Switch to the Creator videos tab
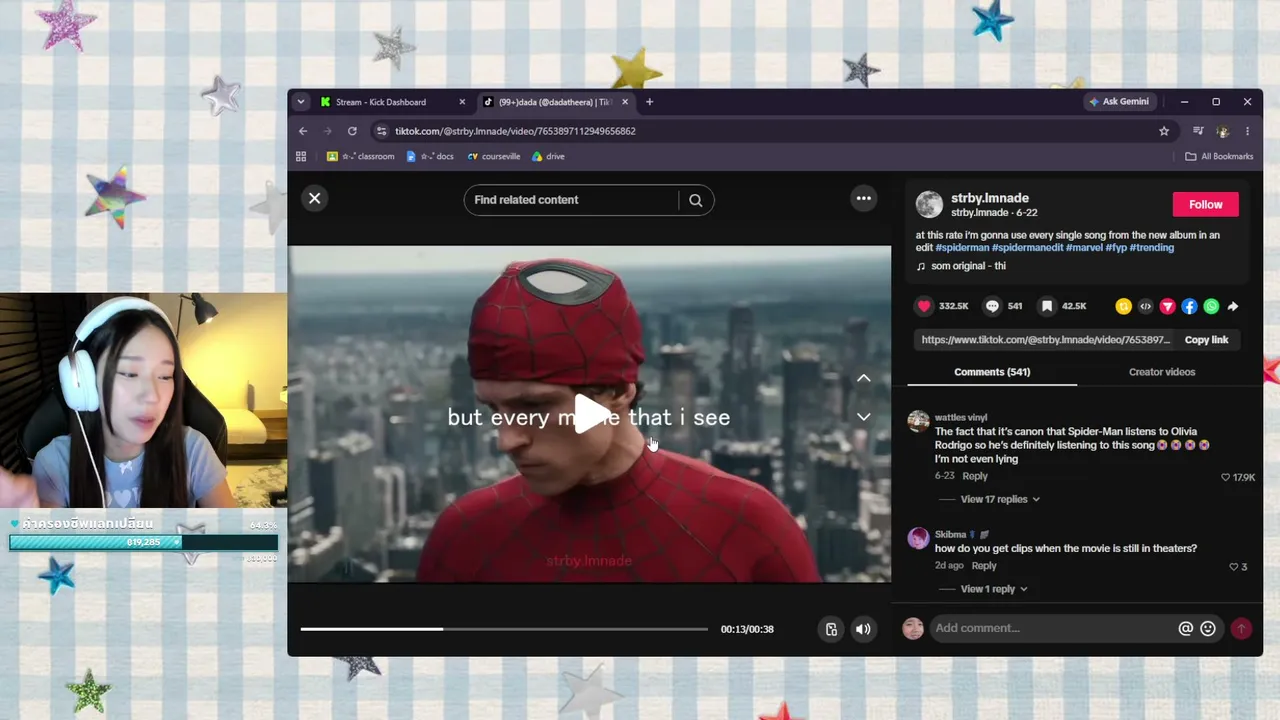 tap(1162, 372)
